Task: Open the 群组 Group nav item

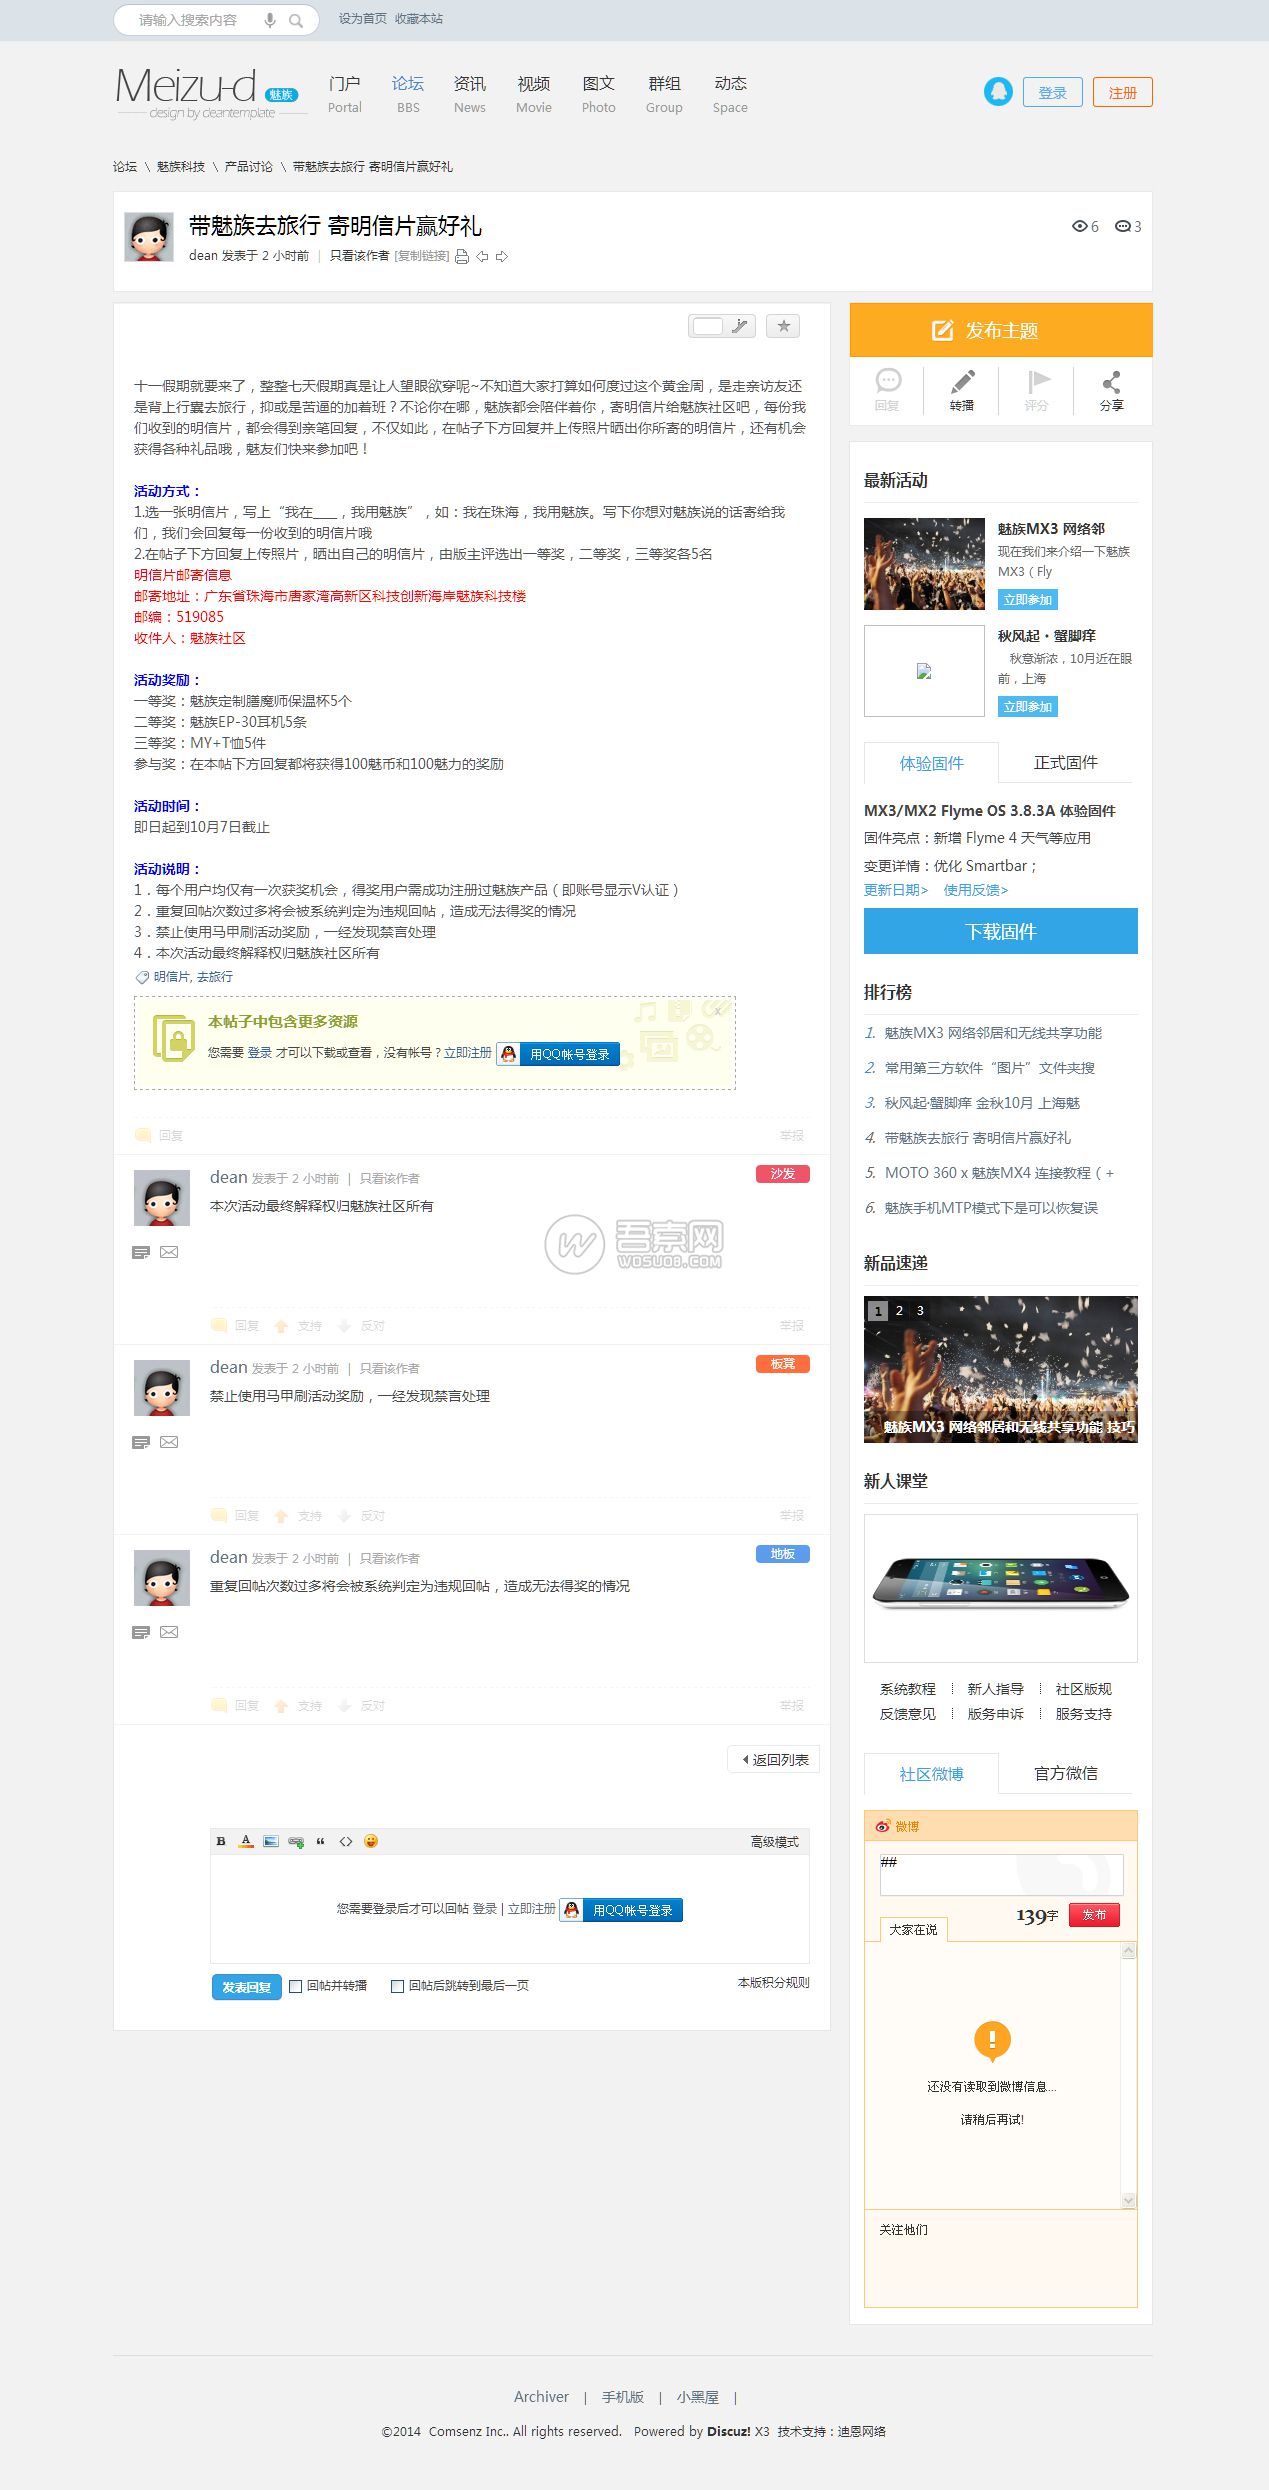Action: (x=664, y=94)
